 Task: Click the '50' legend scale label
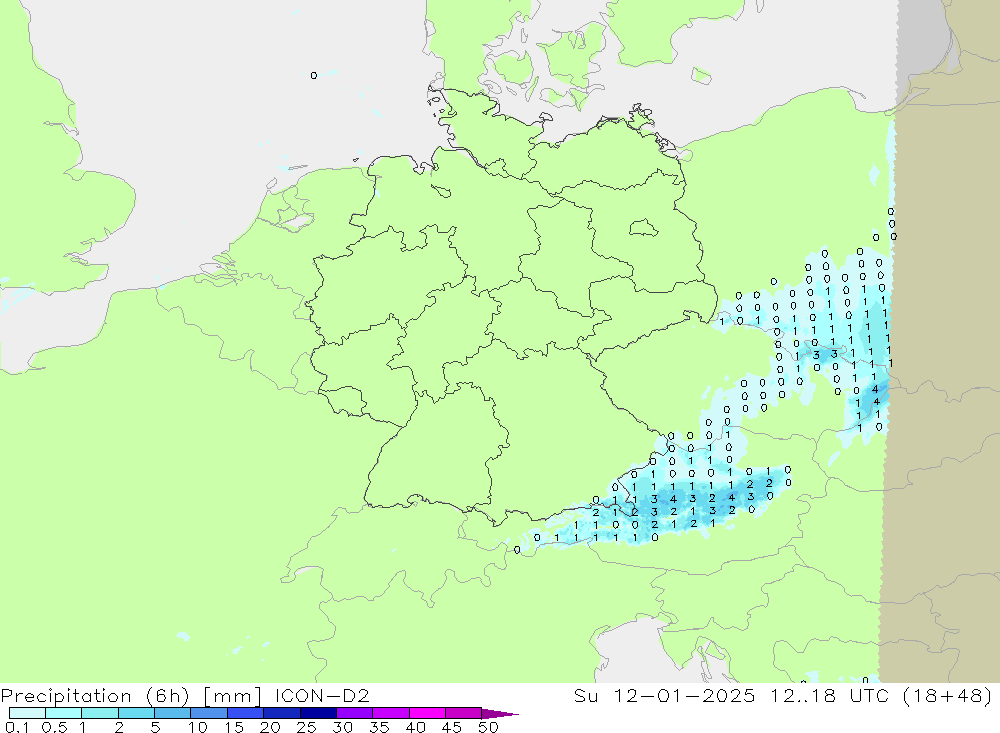point(488,727)
